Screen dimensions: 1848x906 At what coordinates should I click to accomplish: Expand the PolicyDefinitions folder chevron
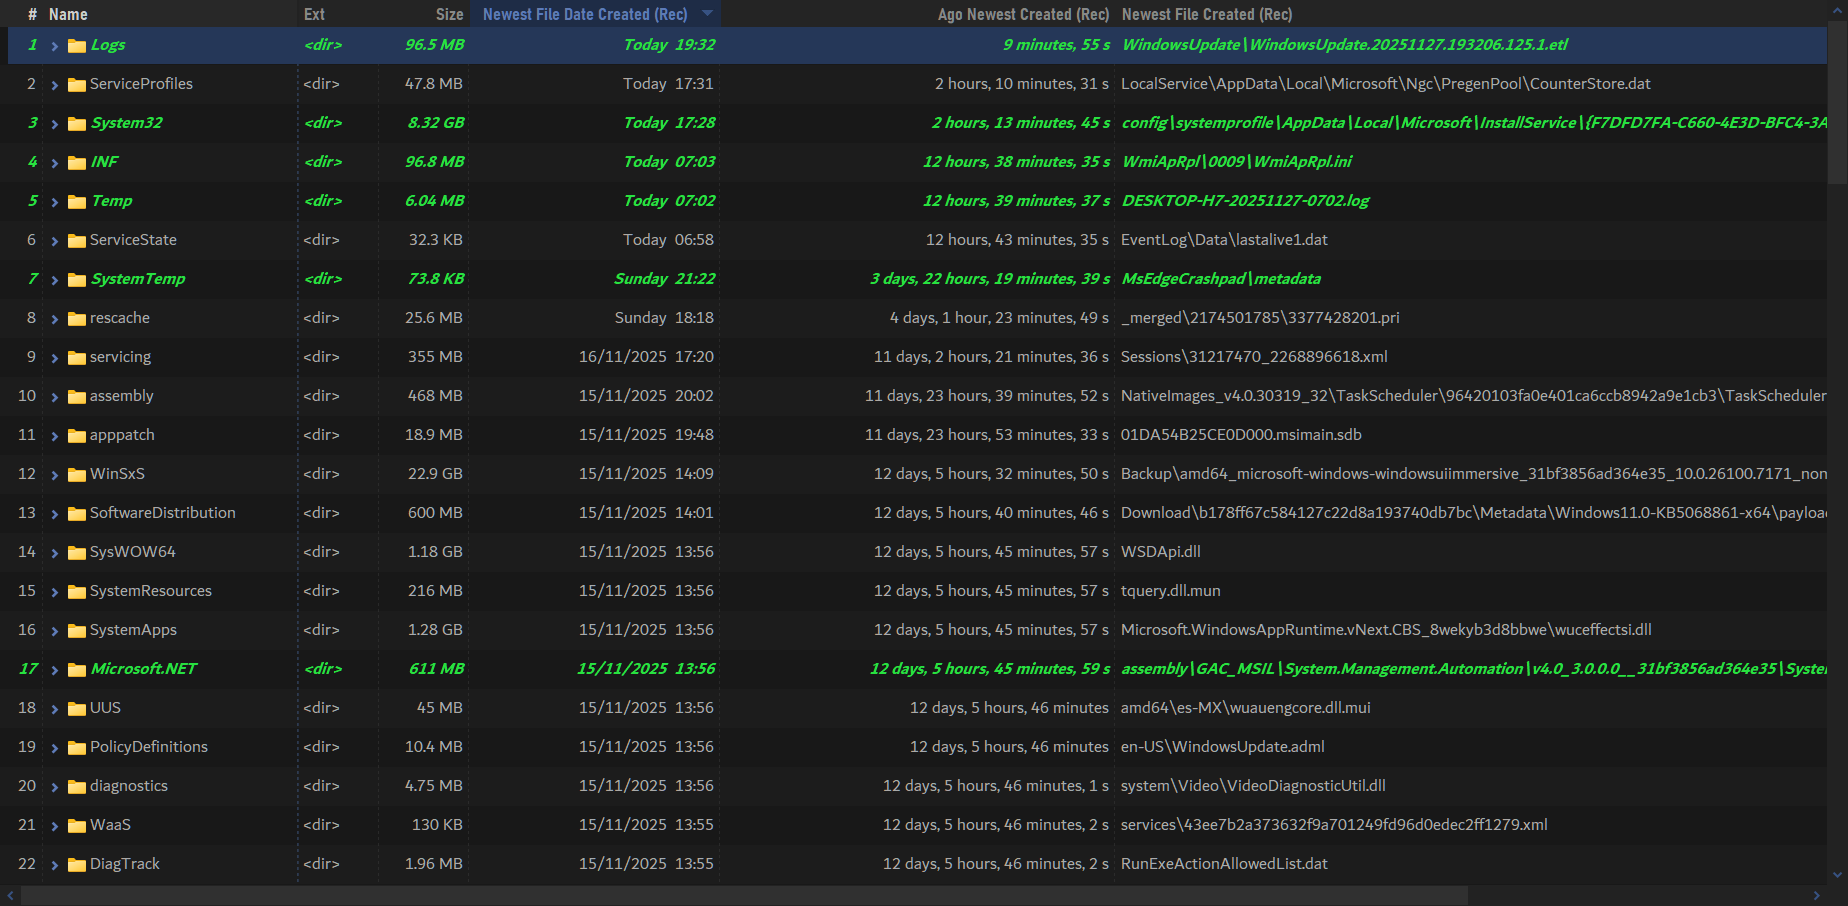coord(54,748)
